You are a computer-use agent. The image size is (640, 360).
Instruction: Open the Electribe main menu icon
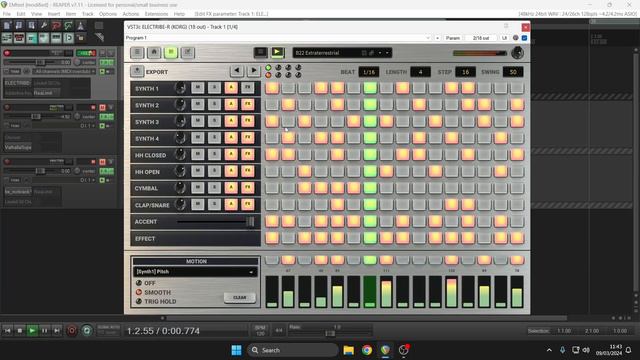(137, 52)
